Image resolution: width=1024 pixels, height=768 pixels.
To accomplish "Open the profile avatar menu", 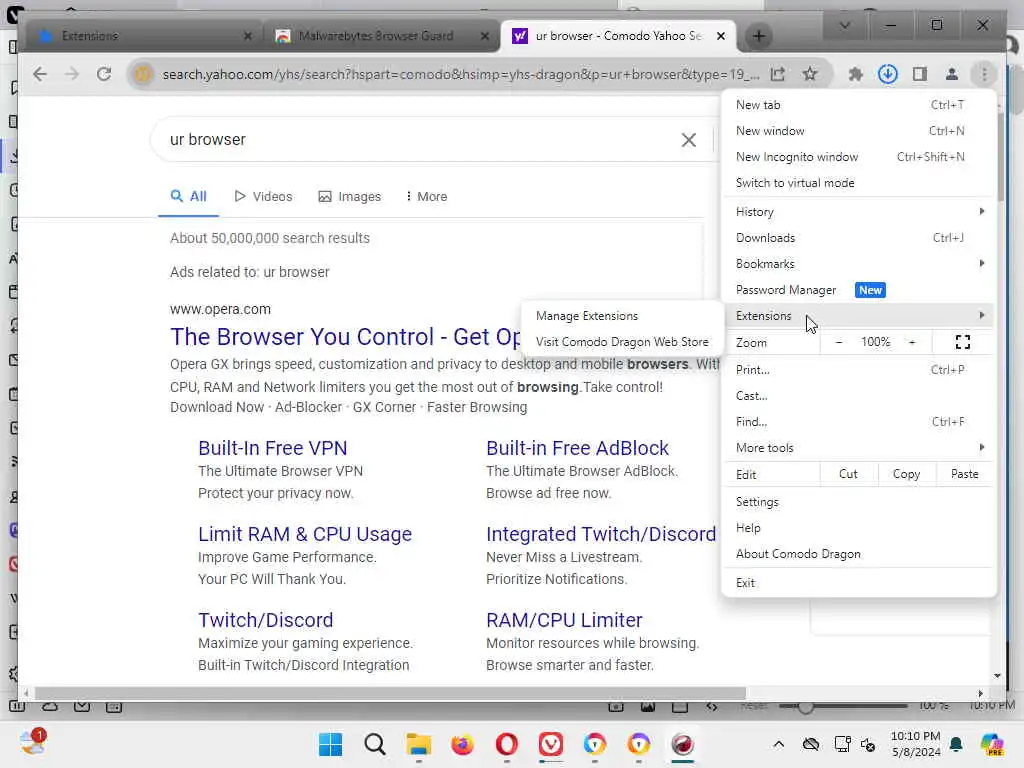I will click(x=952, y=74).
